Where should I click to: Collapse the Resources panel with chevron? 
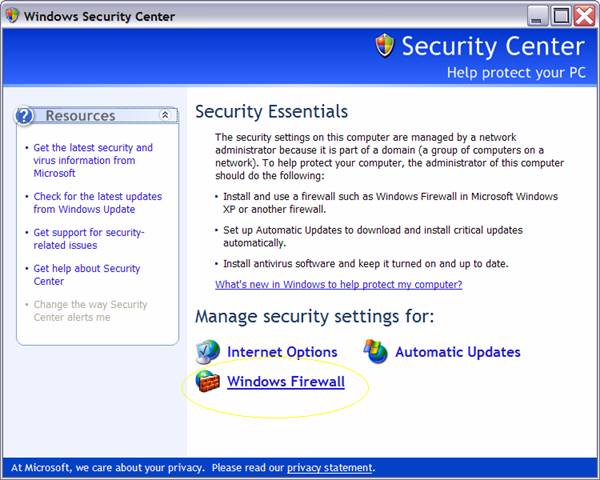[165, 115]
